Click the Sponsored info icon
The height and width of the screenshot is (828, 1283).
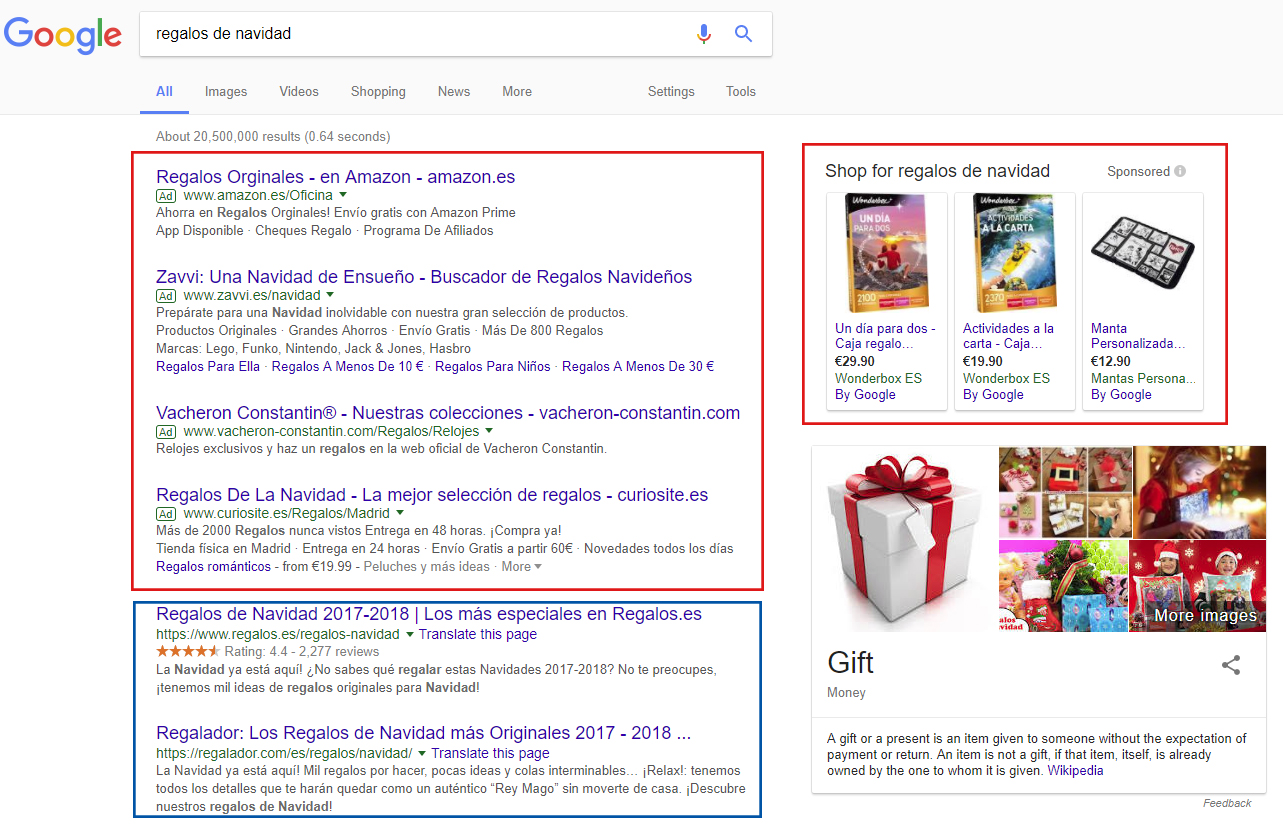pos(1180,171)
